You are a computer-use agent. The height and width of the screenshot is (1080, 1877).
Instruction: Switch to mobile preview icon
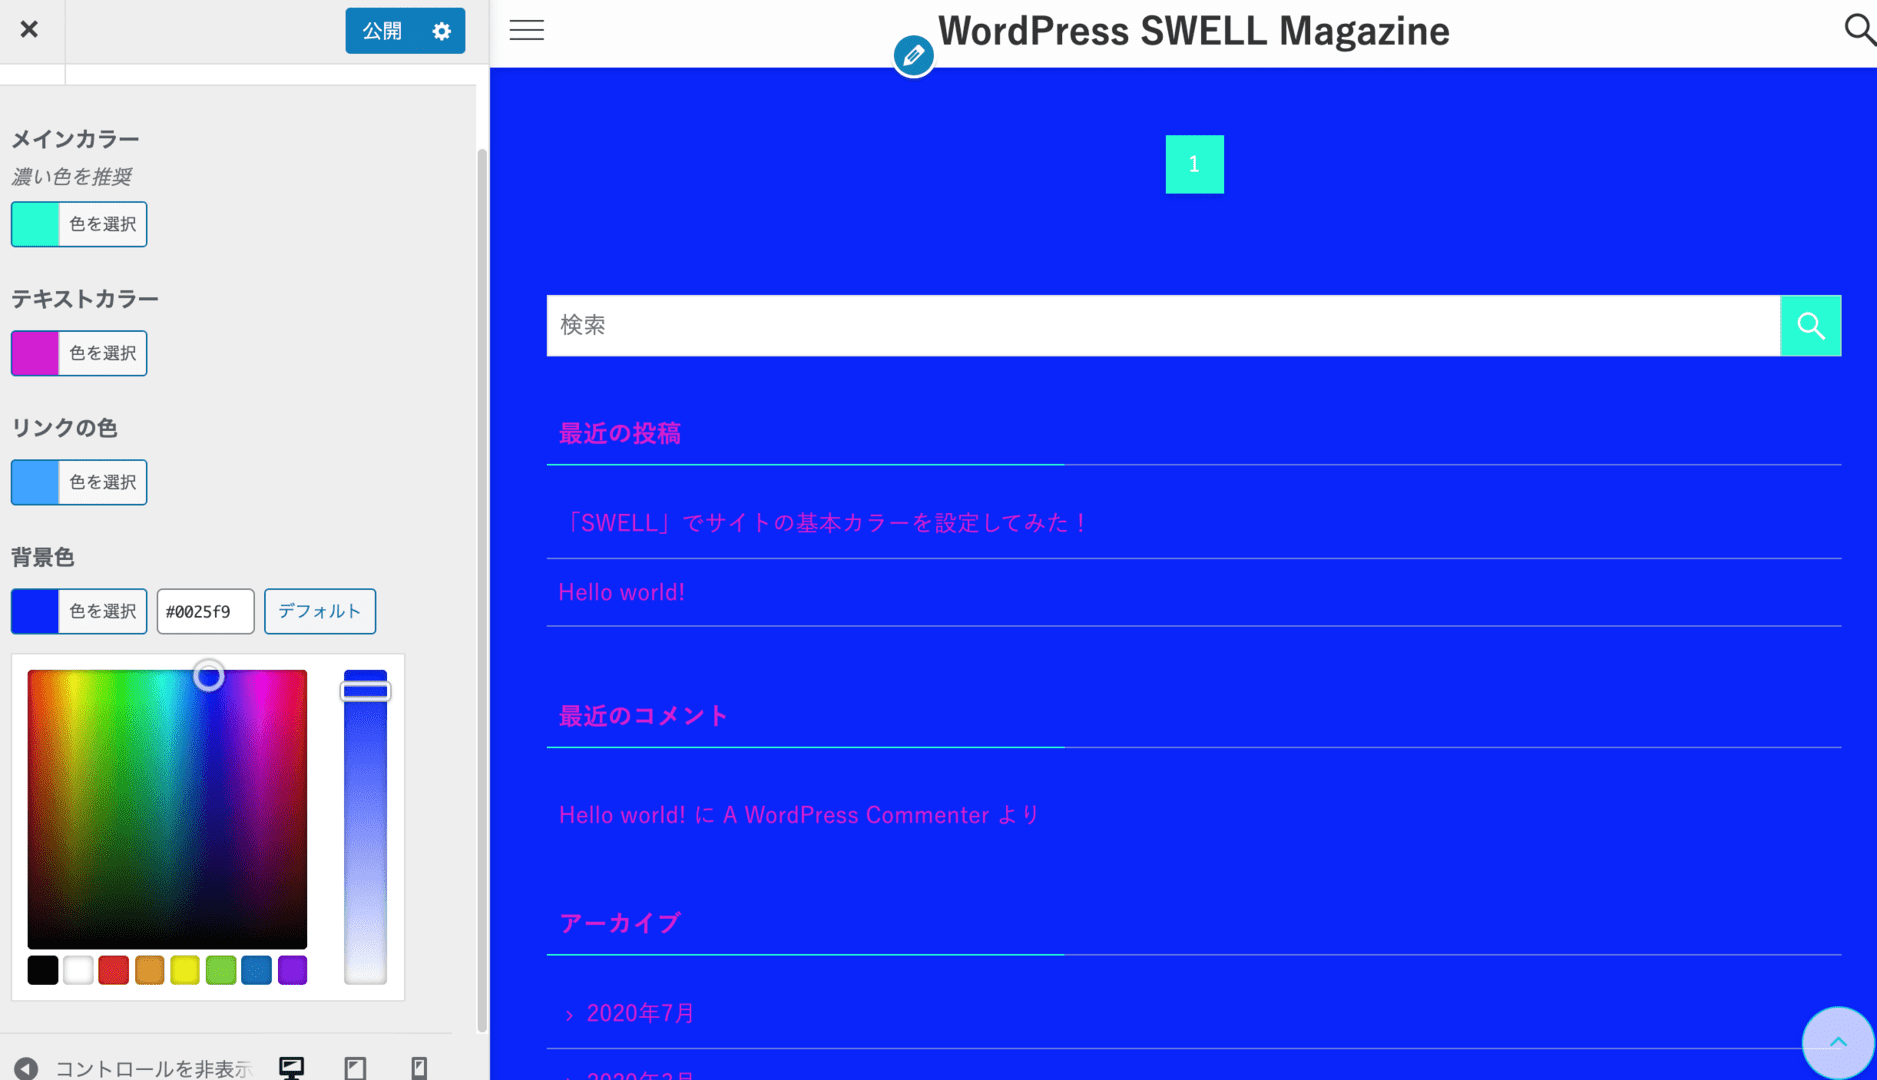click(419, 1068)
